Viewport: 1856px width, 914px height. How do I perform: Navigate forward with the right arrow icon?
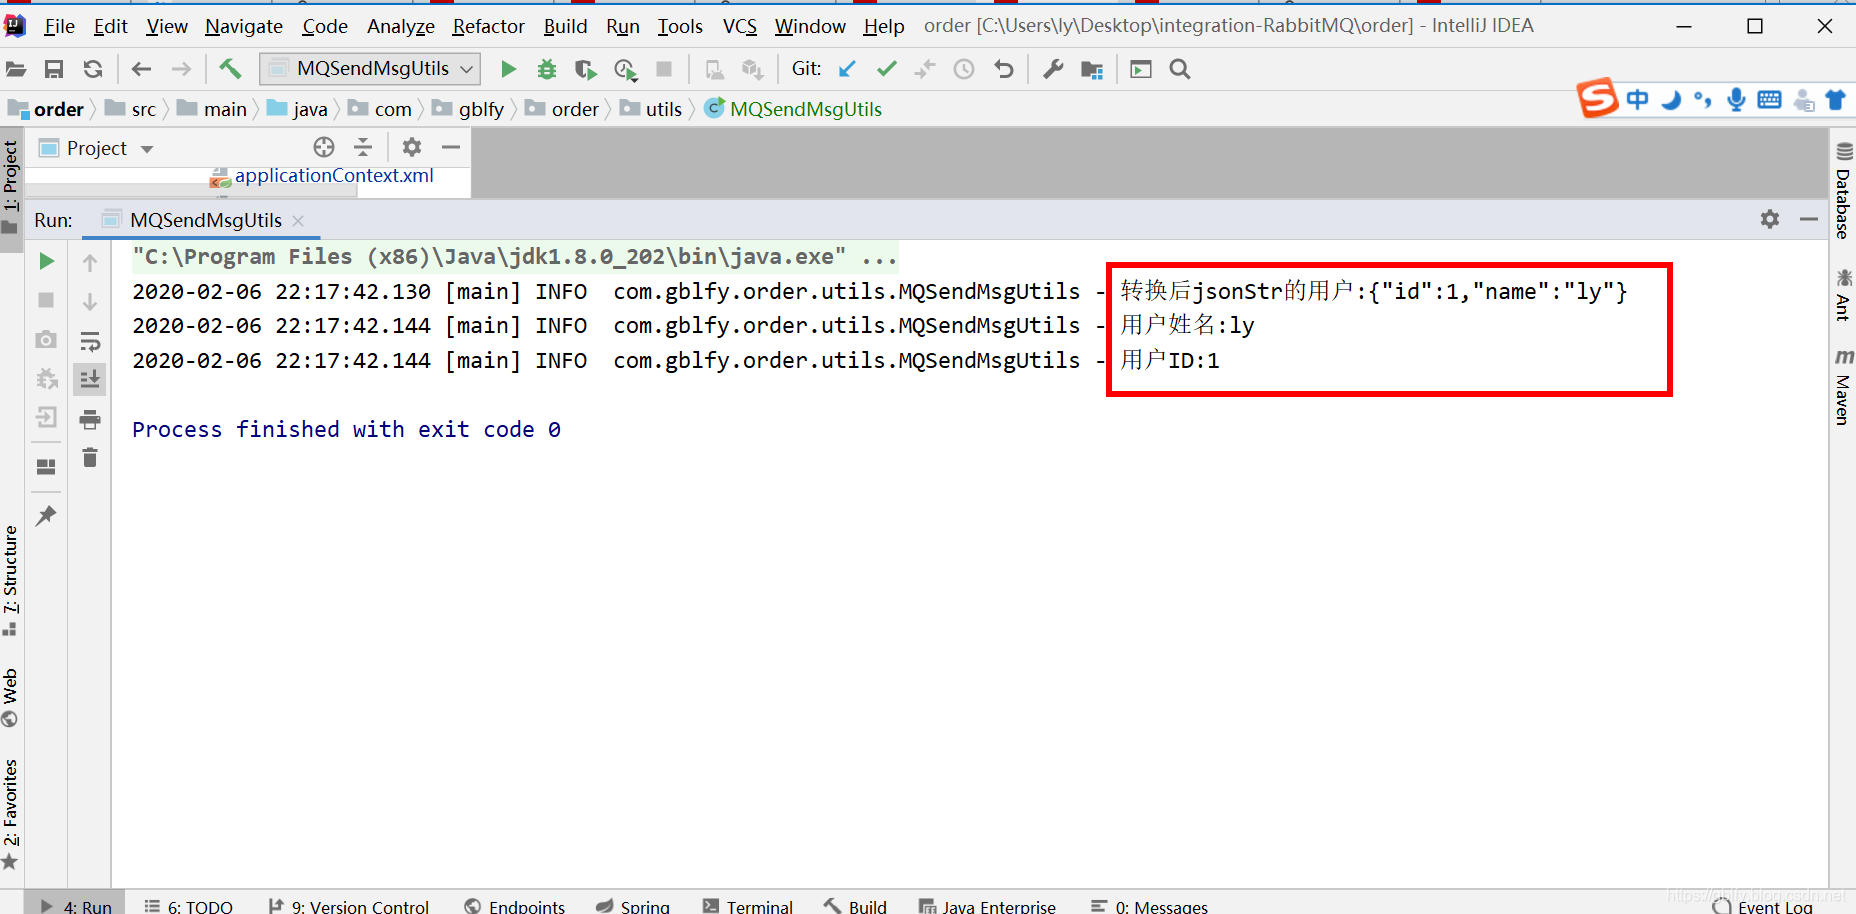click(x=181, y=69)
